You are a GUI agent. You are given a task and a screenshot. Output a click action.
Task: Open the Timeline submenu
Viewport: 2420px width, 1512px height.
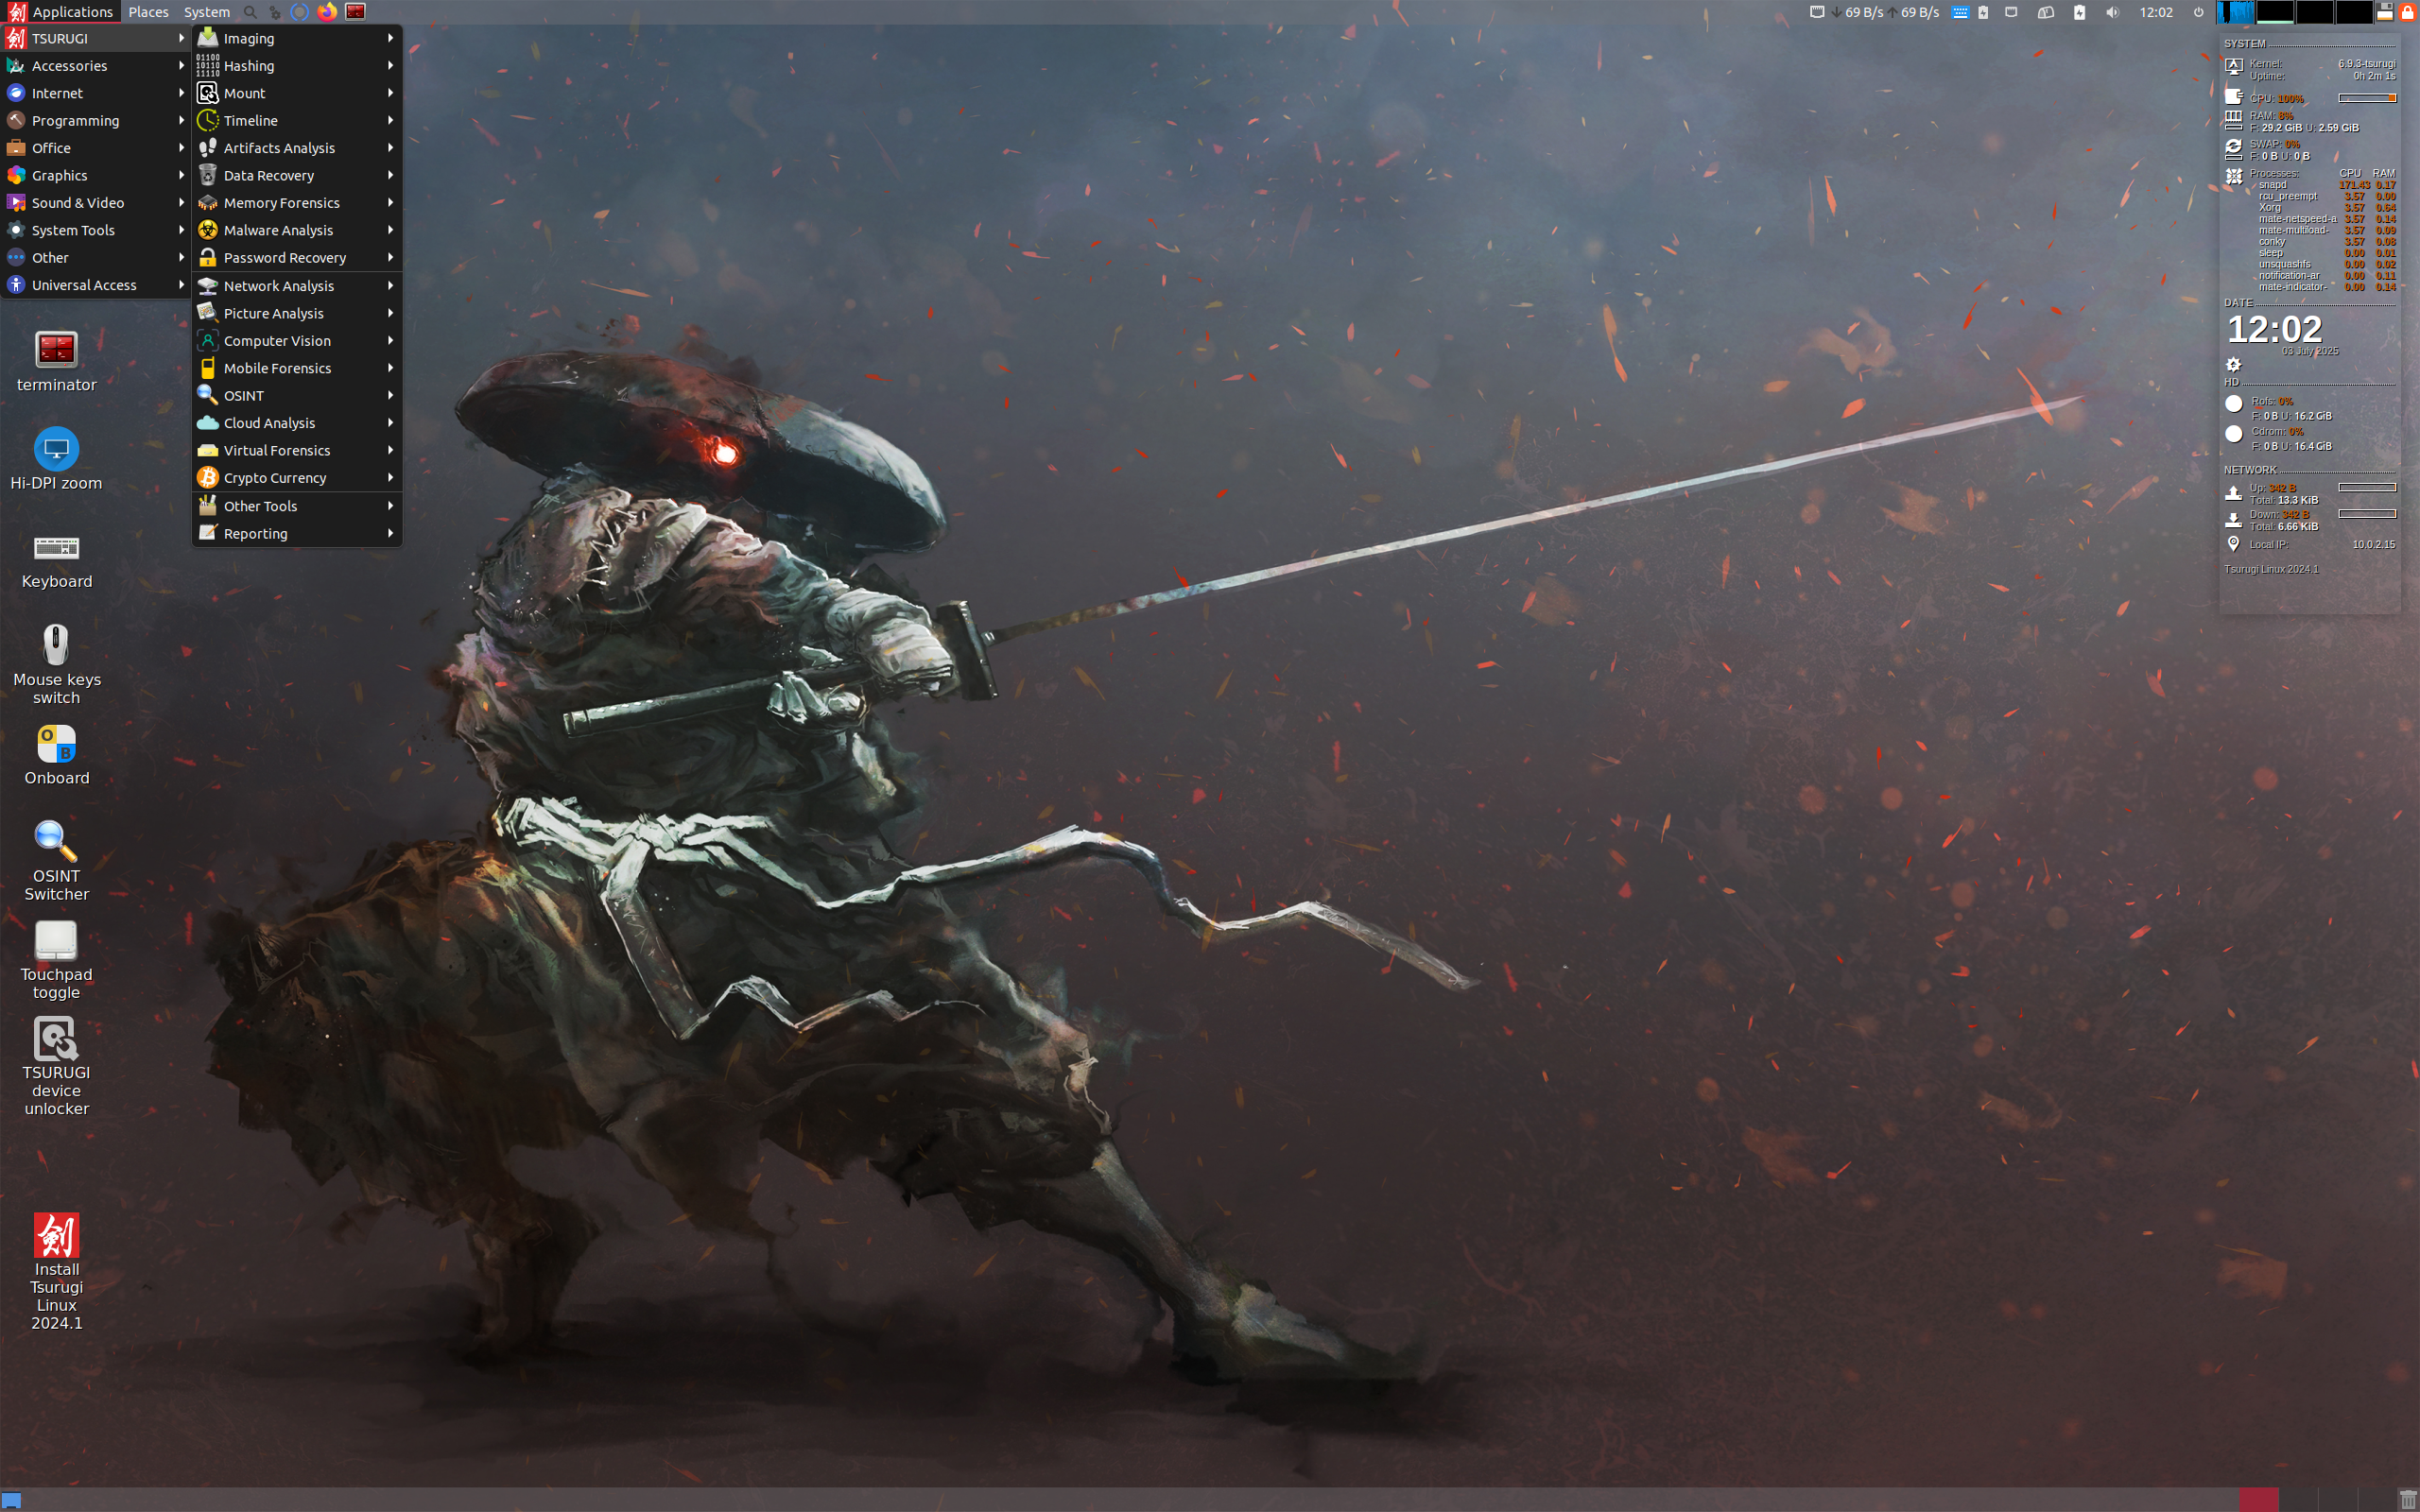click(297, 120)
